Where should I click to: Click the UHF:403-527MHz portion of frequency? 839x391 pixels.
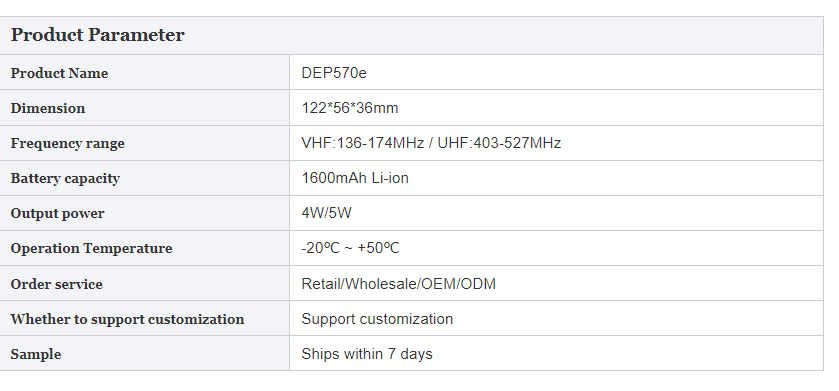coord(499,143)
